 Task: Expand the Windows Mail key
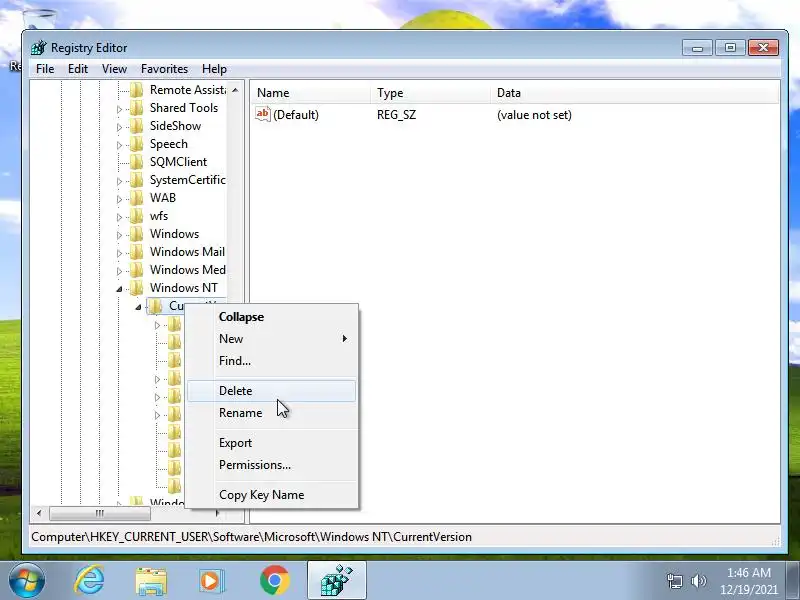tap(119, 253)
